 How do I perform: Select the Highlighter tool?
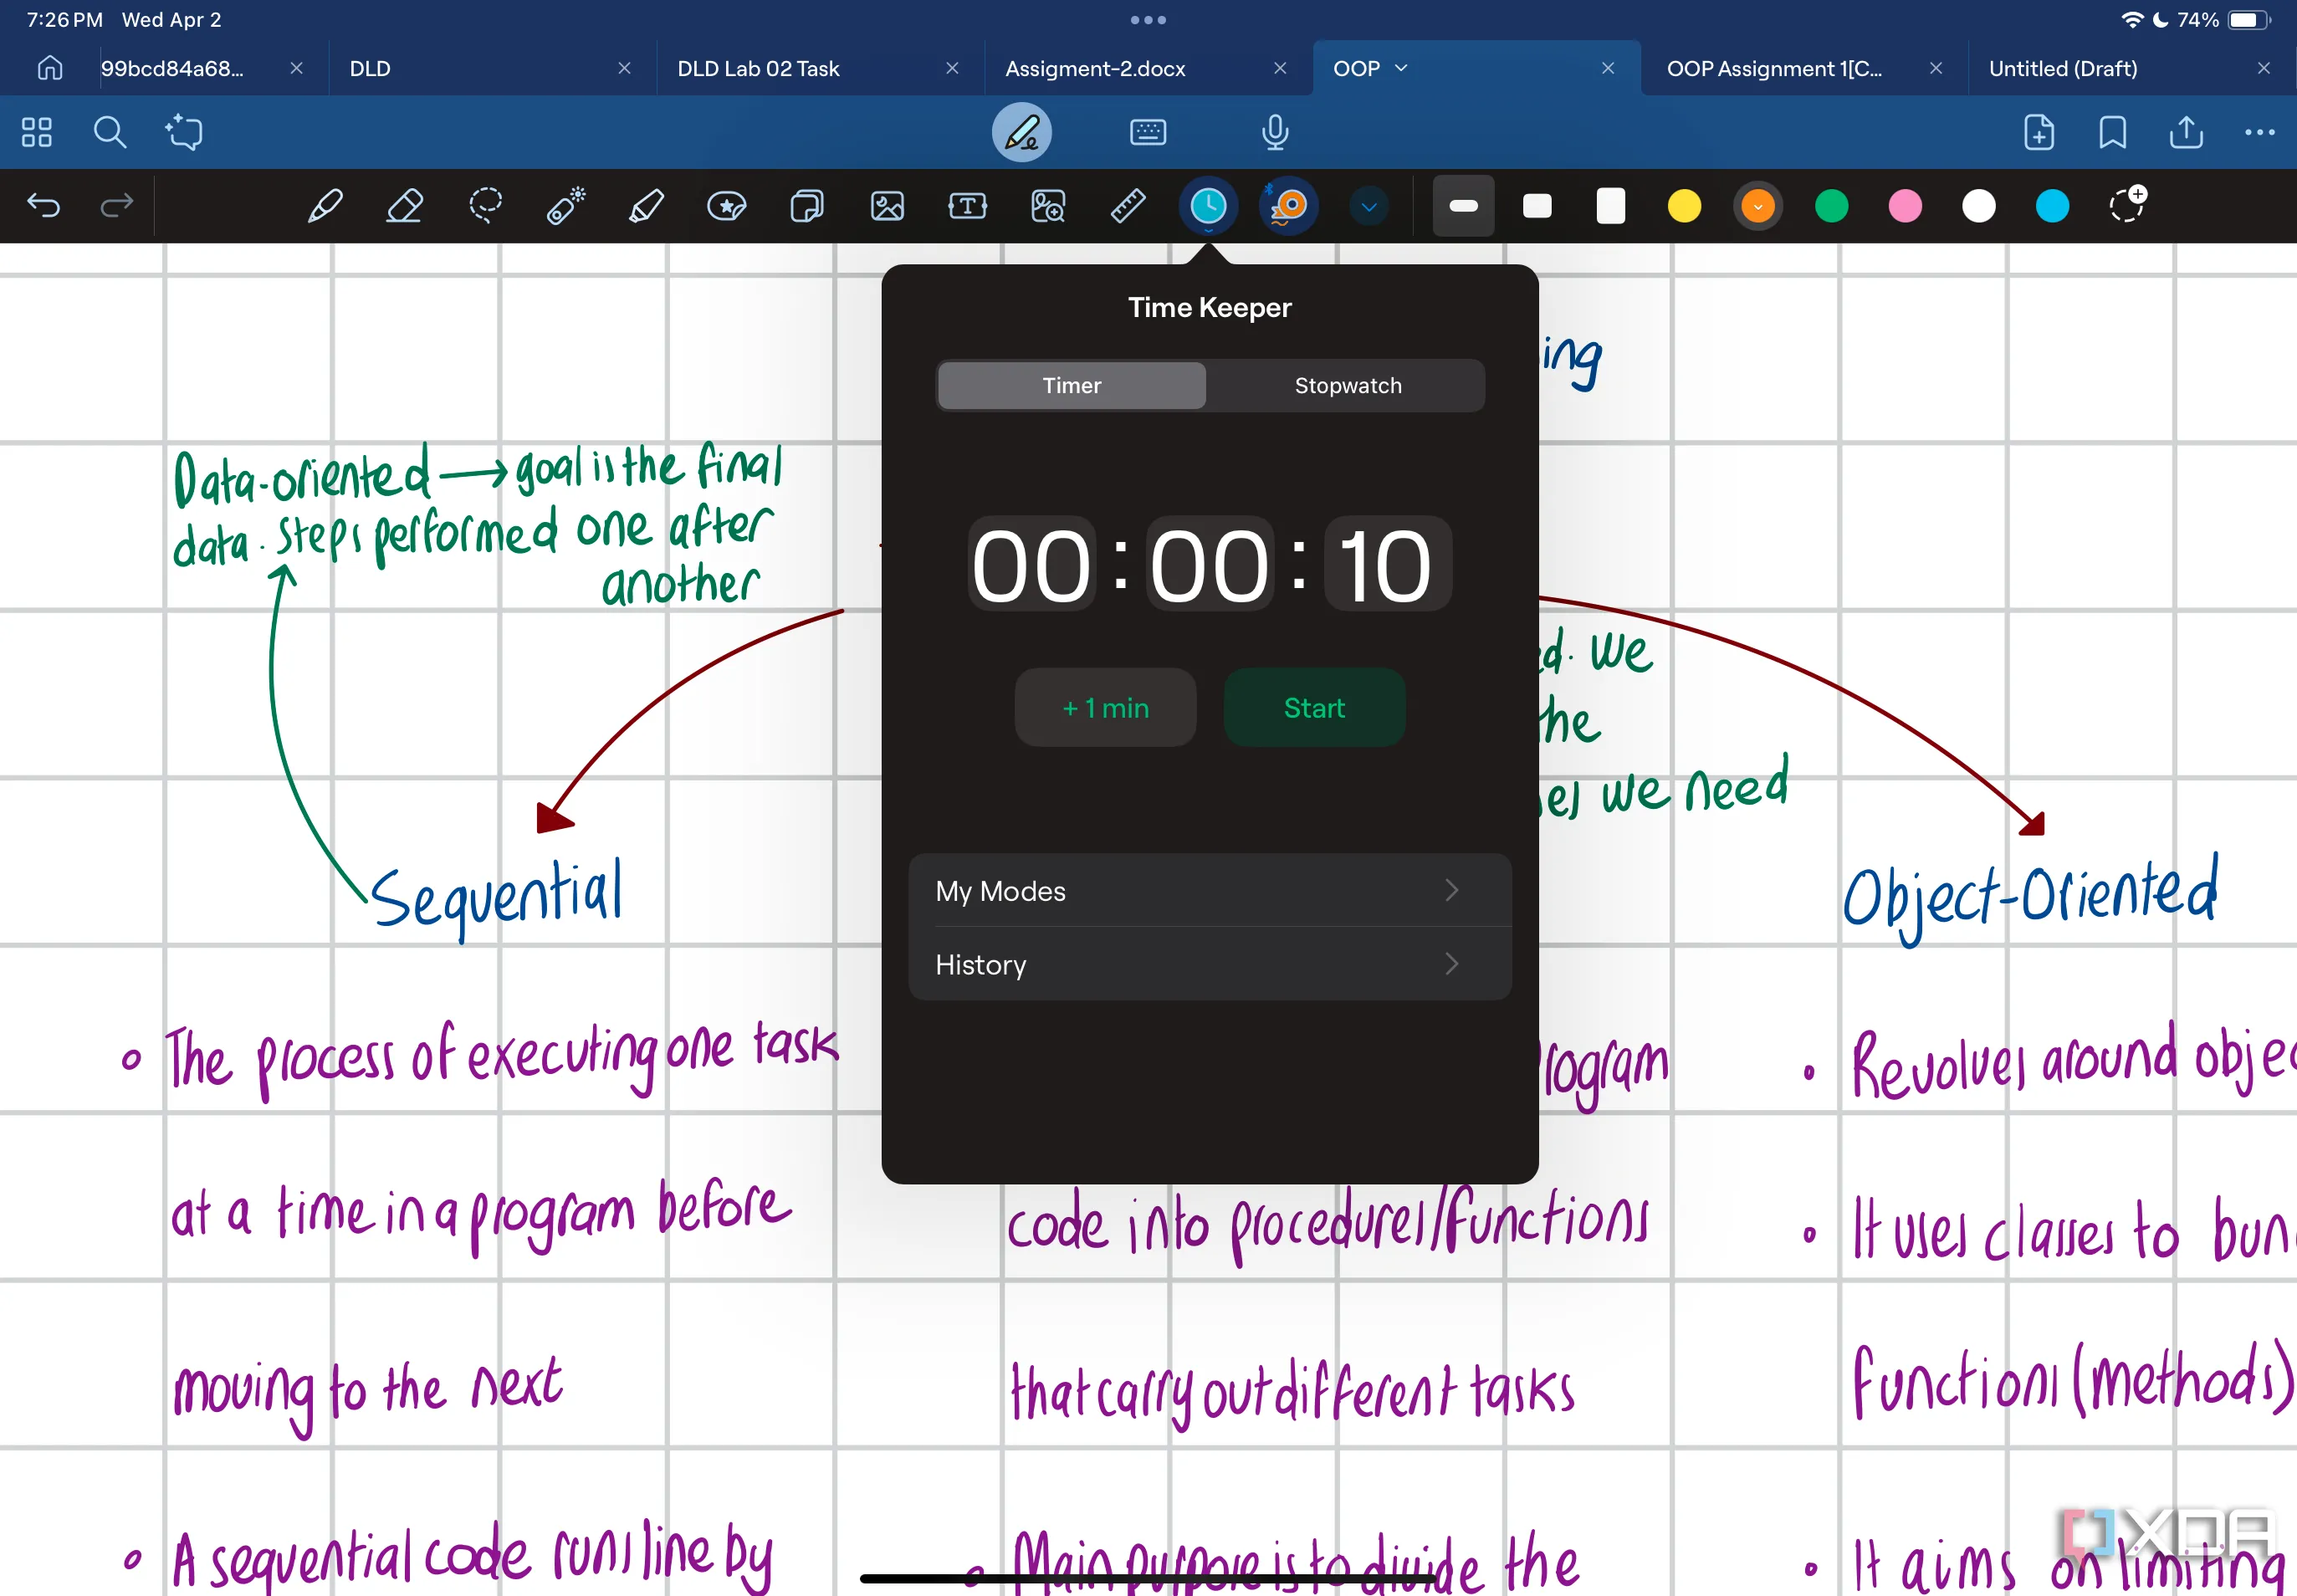pos(646,206)
